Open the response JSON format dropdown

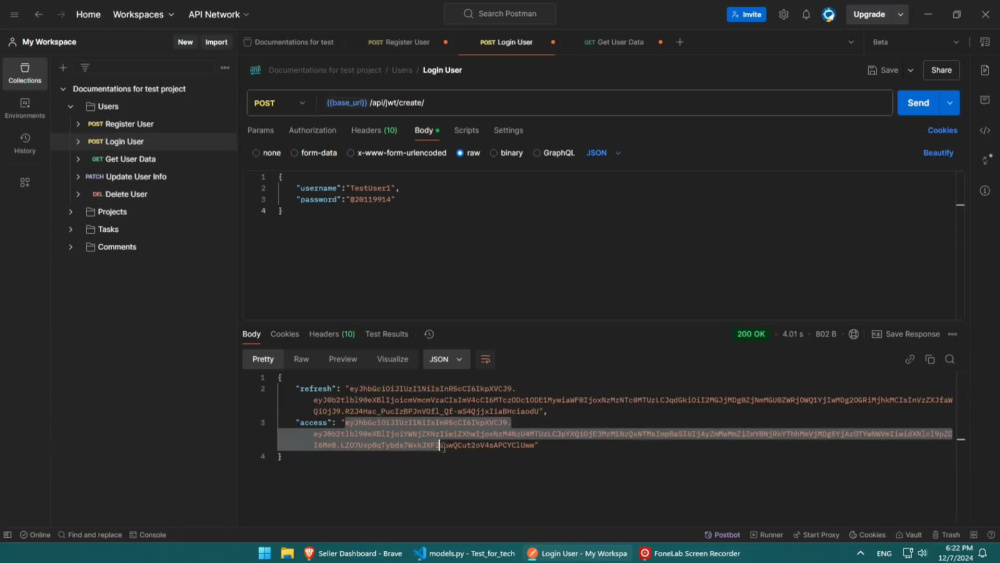point(446,360)
